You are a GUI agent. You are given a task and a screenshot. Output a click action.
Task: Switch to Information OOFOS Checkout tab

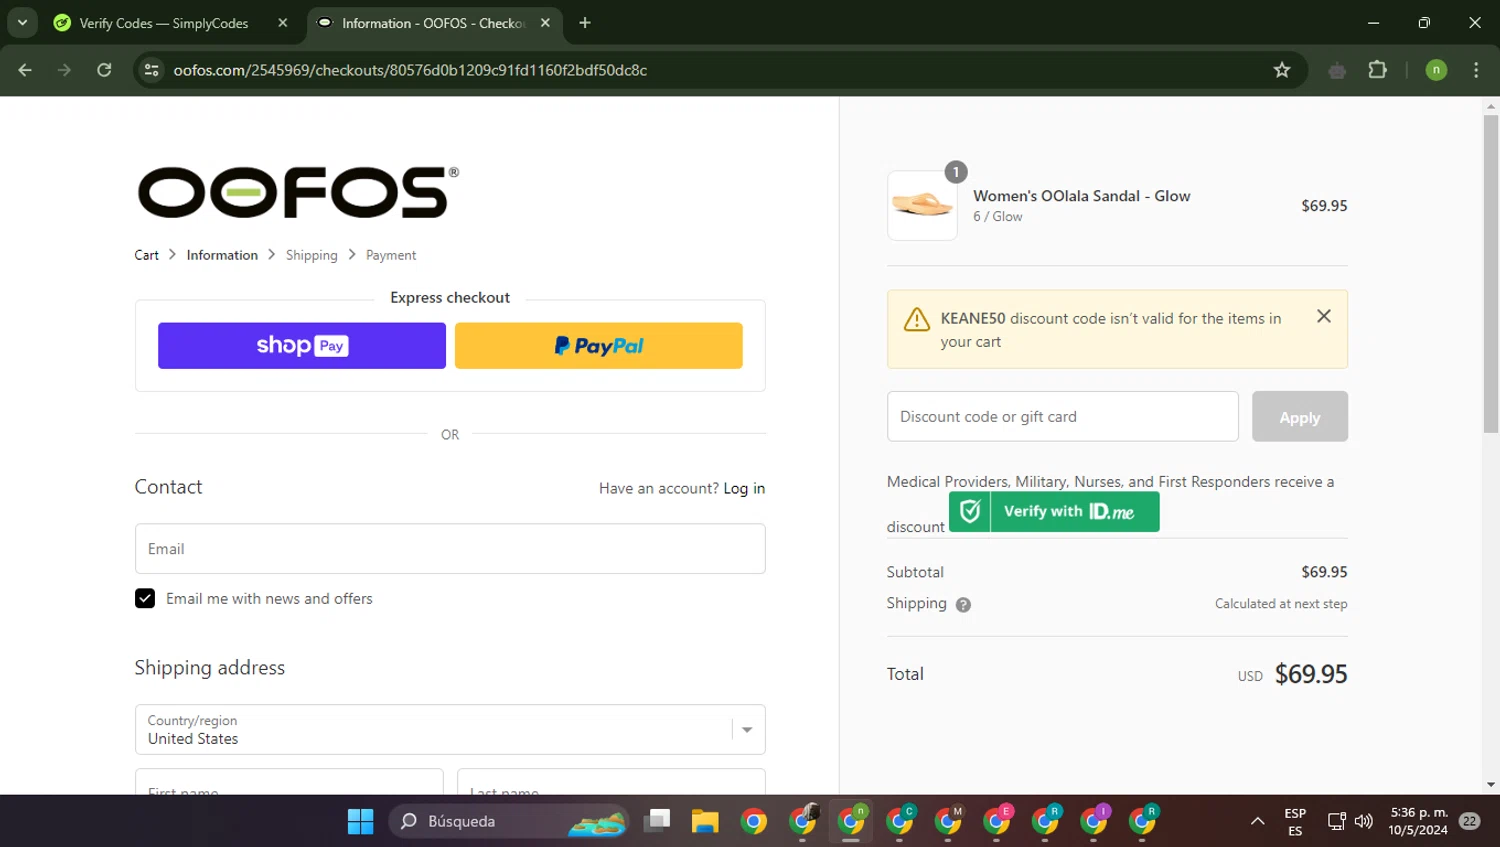[x=432, y=22]
